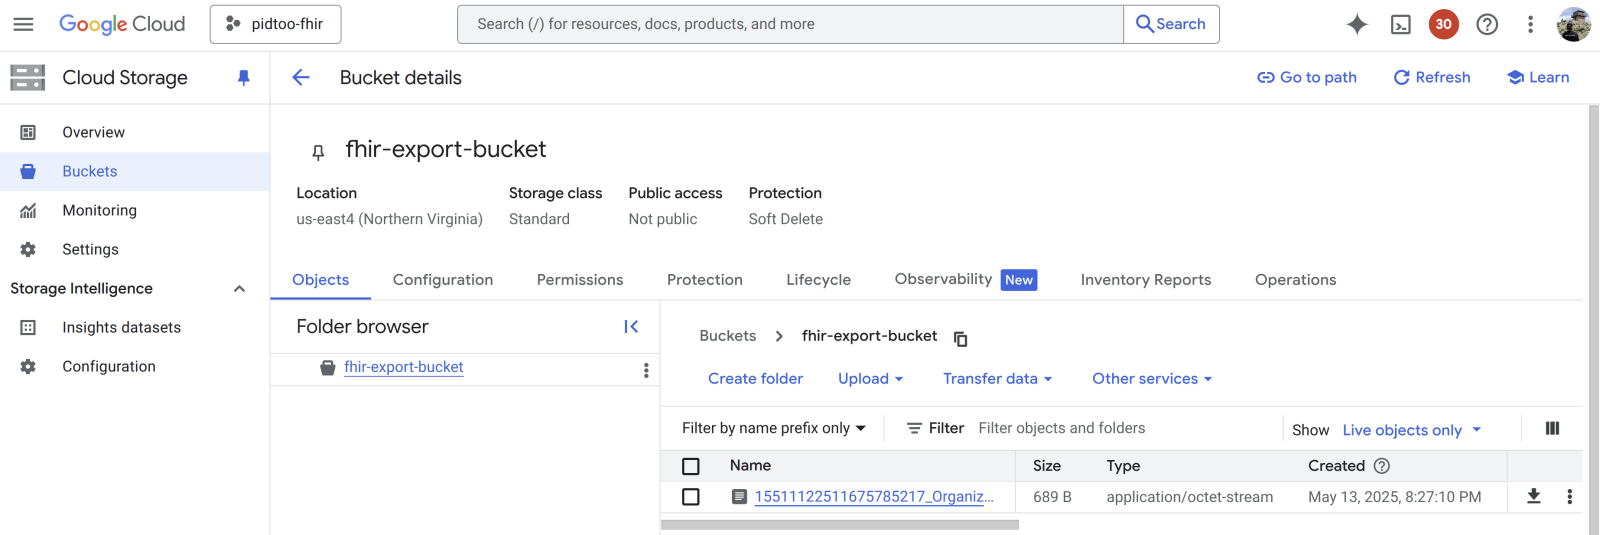Screen dimensions: 1600x535
Task: Go back using the arrow beside Bucket details
Action: click(x=301, y=78)
